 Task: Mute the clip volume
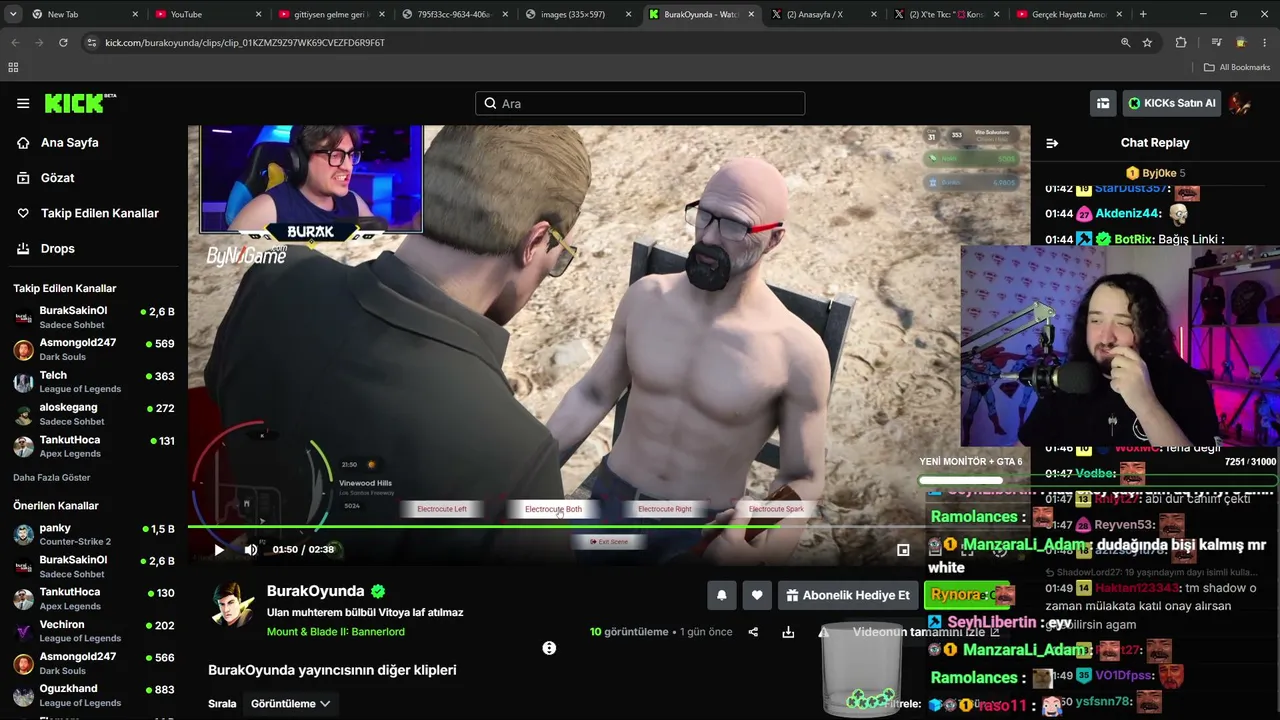click(x=251, y=549)
